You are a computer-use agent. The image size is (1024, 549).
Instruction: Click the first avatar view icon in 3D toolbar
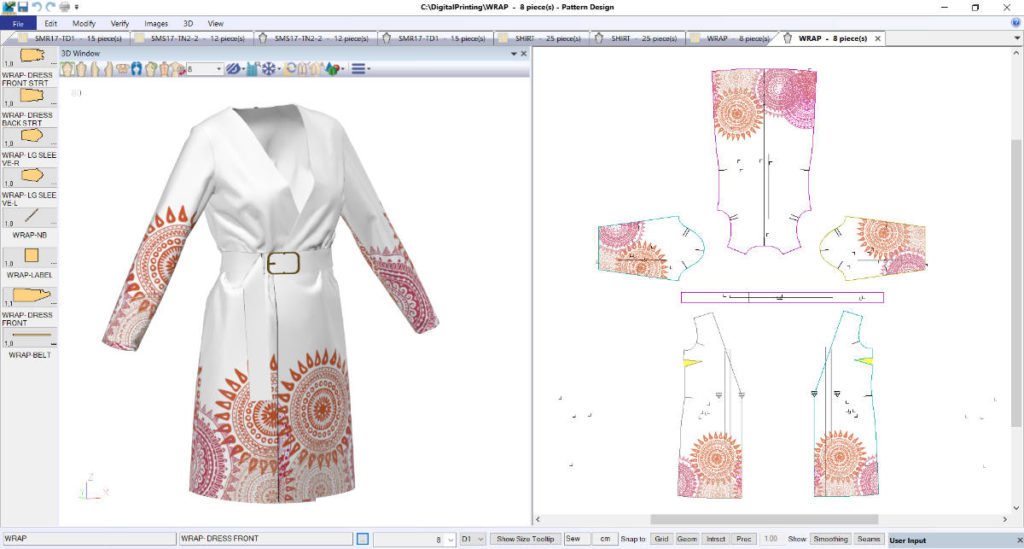click(x=68, y=69)
